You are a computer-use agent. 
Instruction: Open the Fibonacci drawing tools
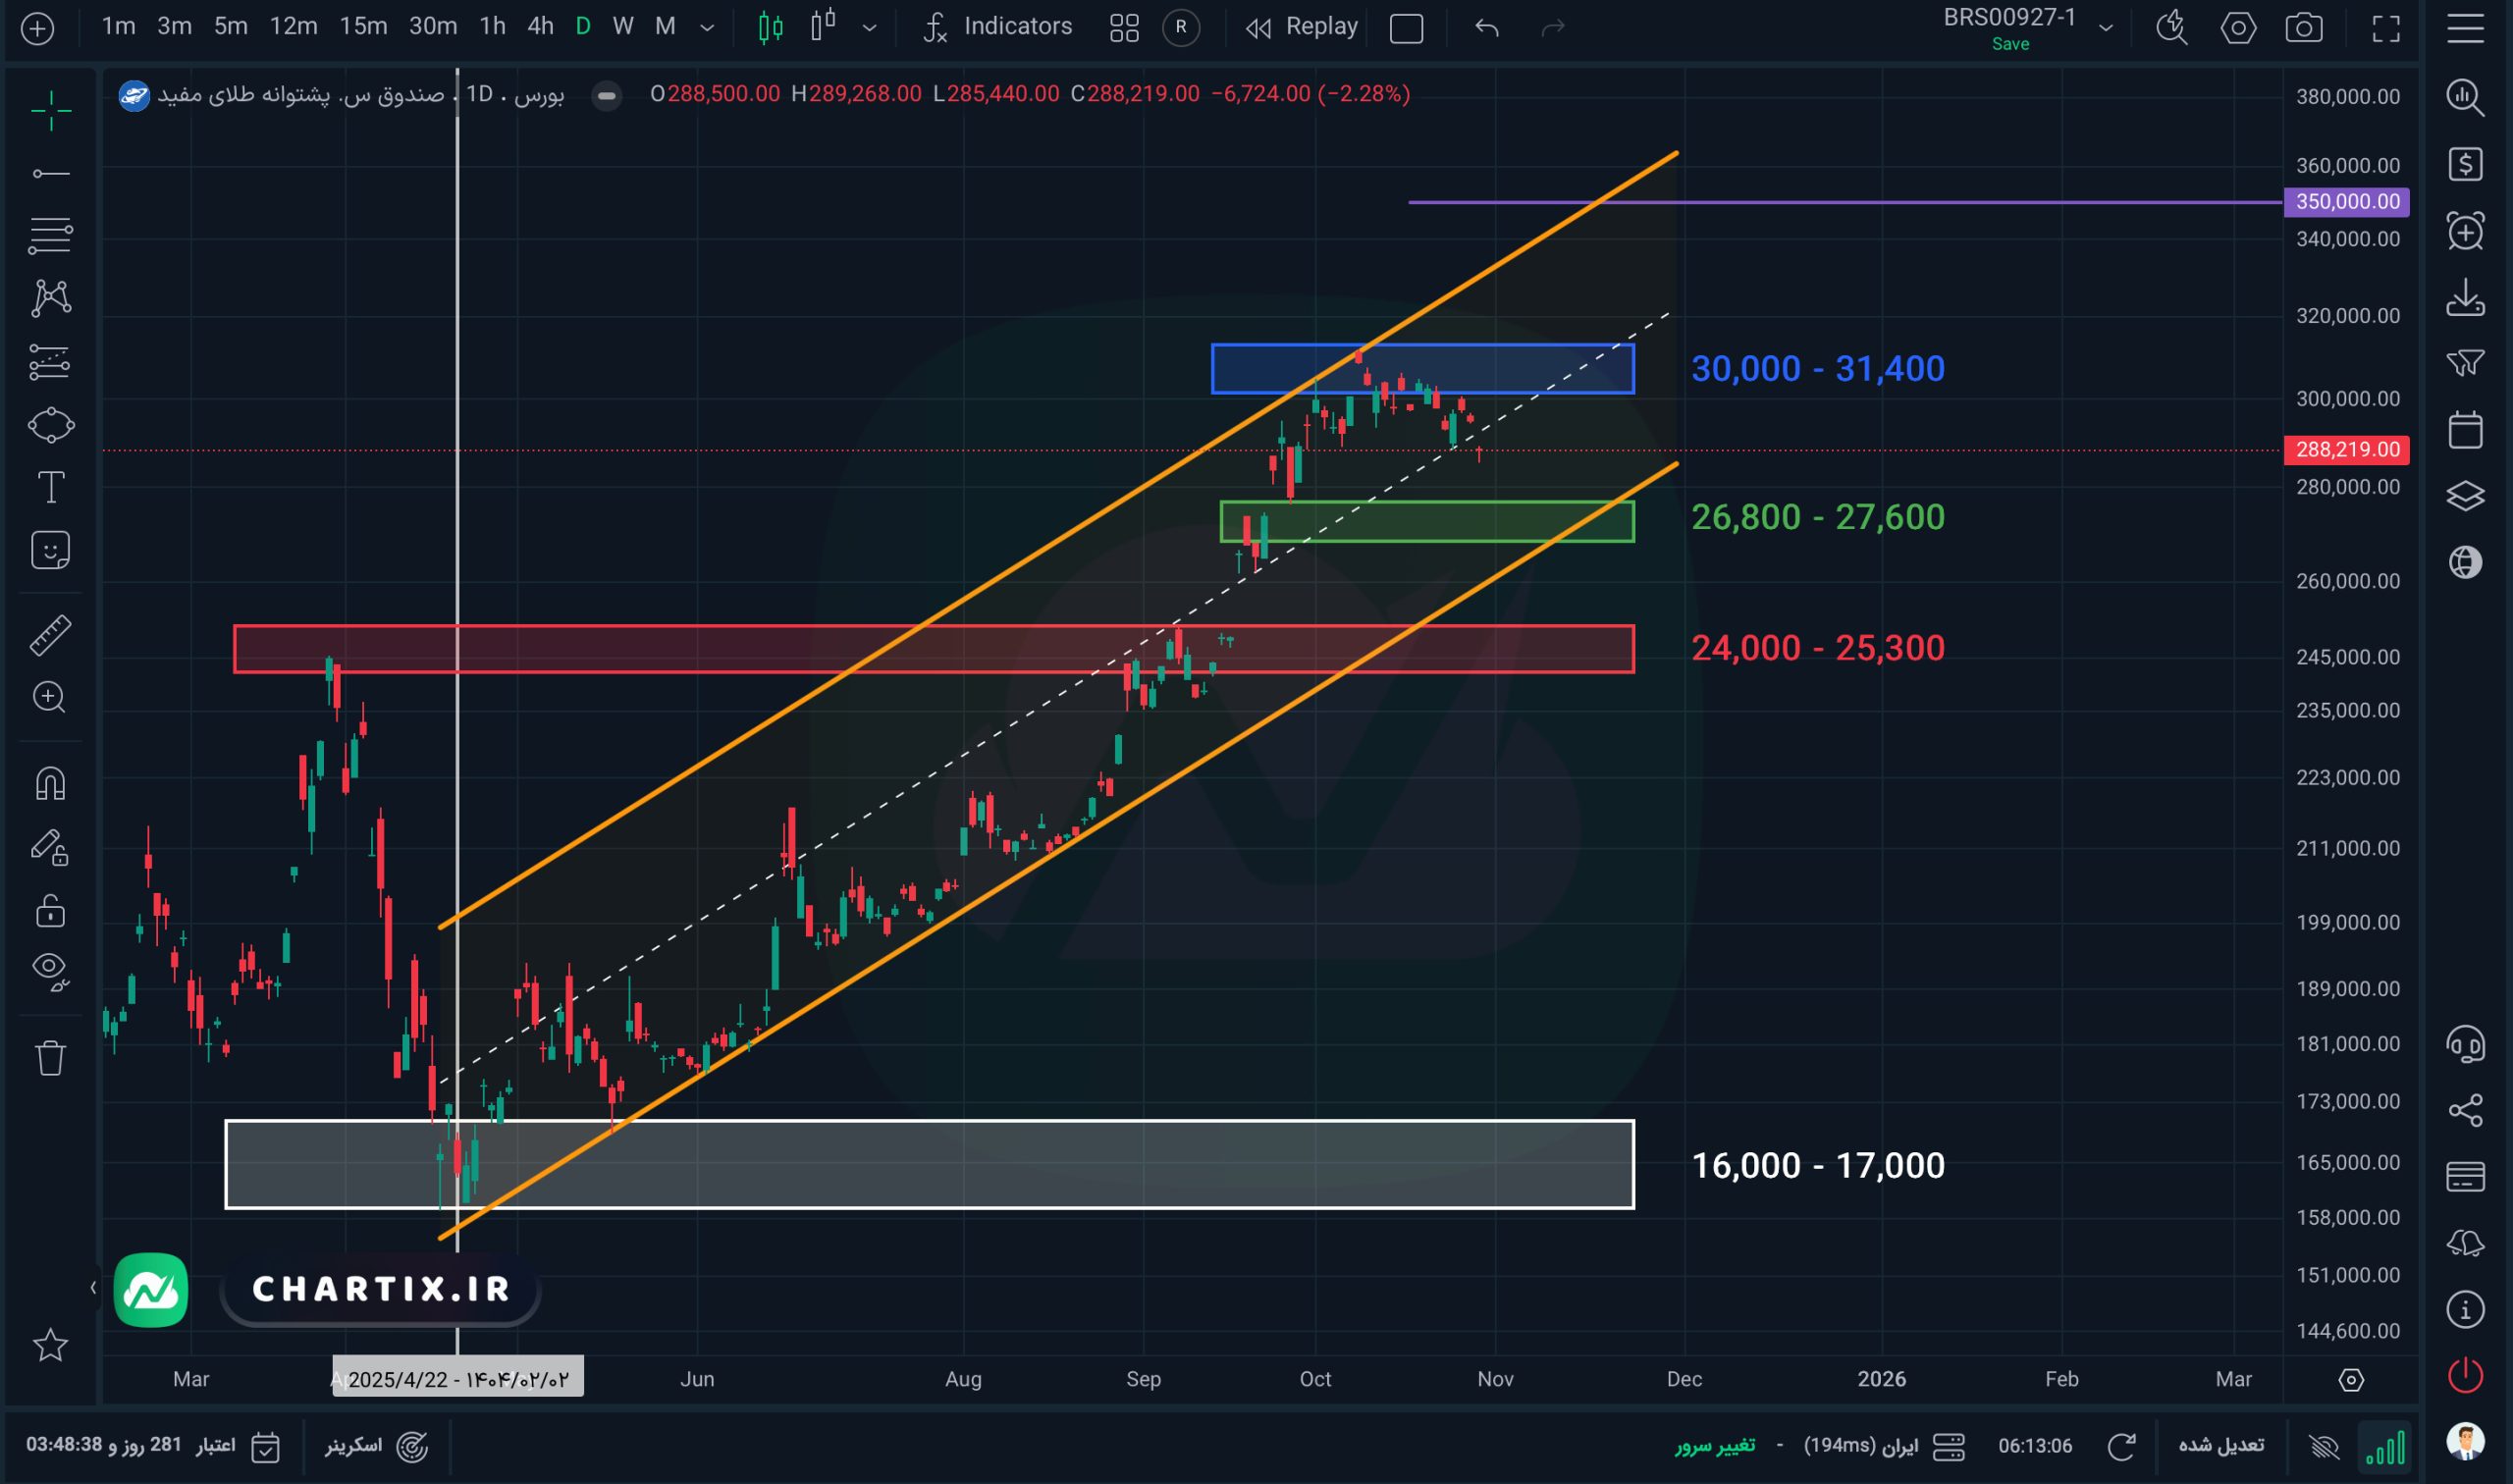pyautogui.click(x=50, y=236)
